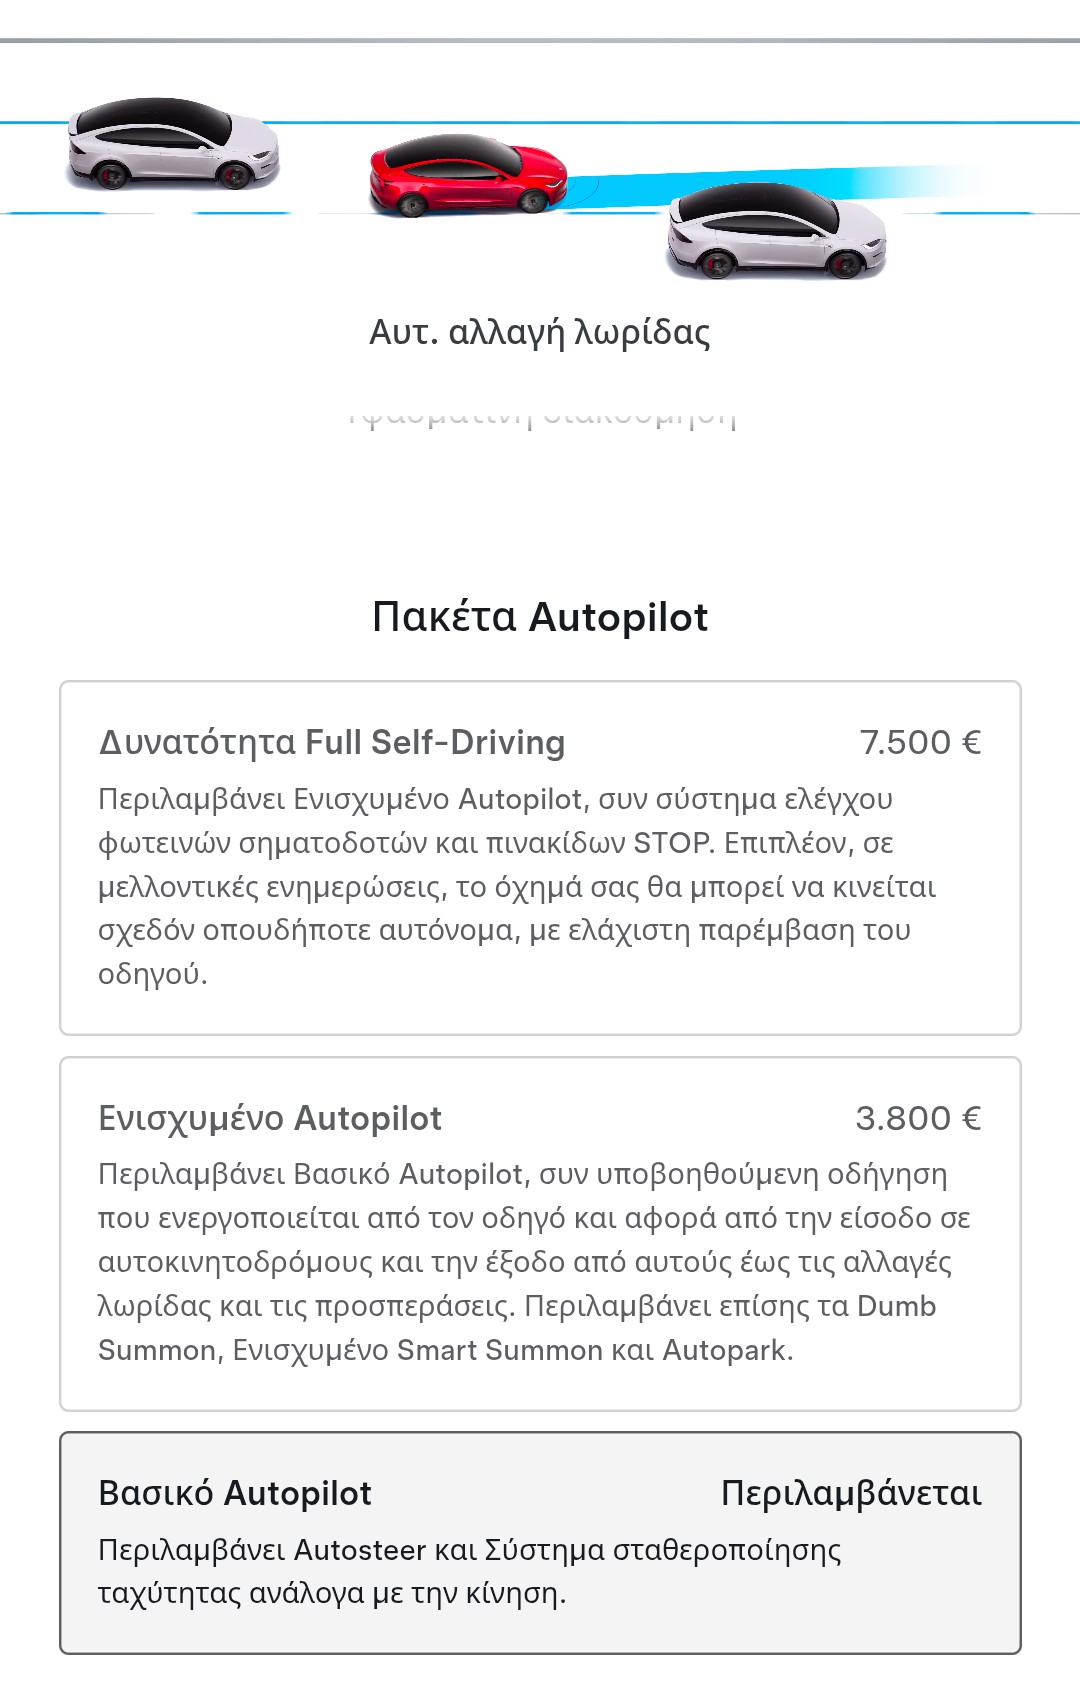
Task: Click the Πακέτα Autopilot heading
Action: [x=540, y=617]
